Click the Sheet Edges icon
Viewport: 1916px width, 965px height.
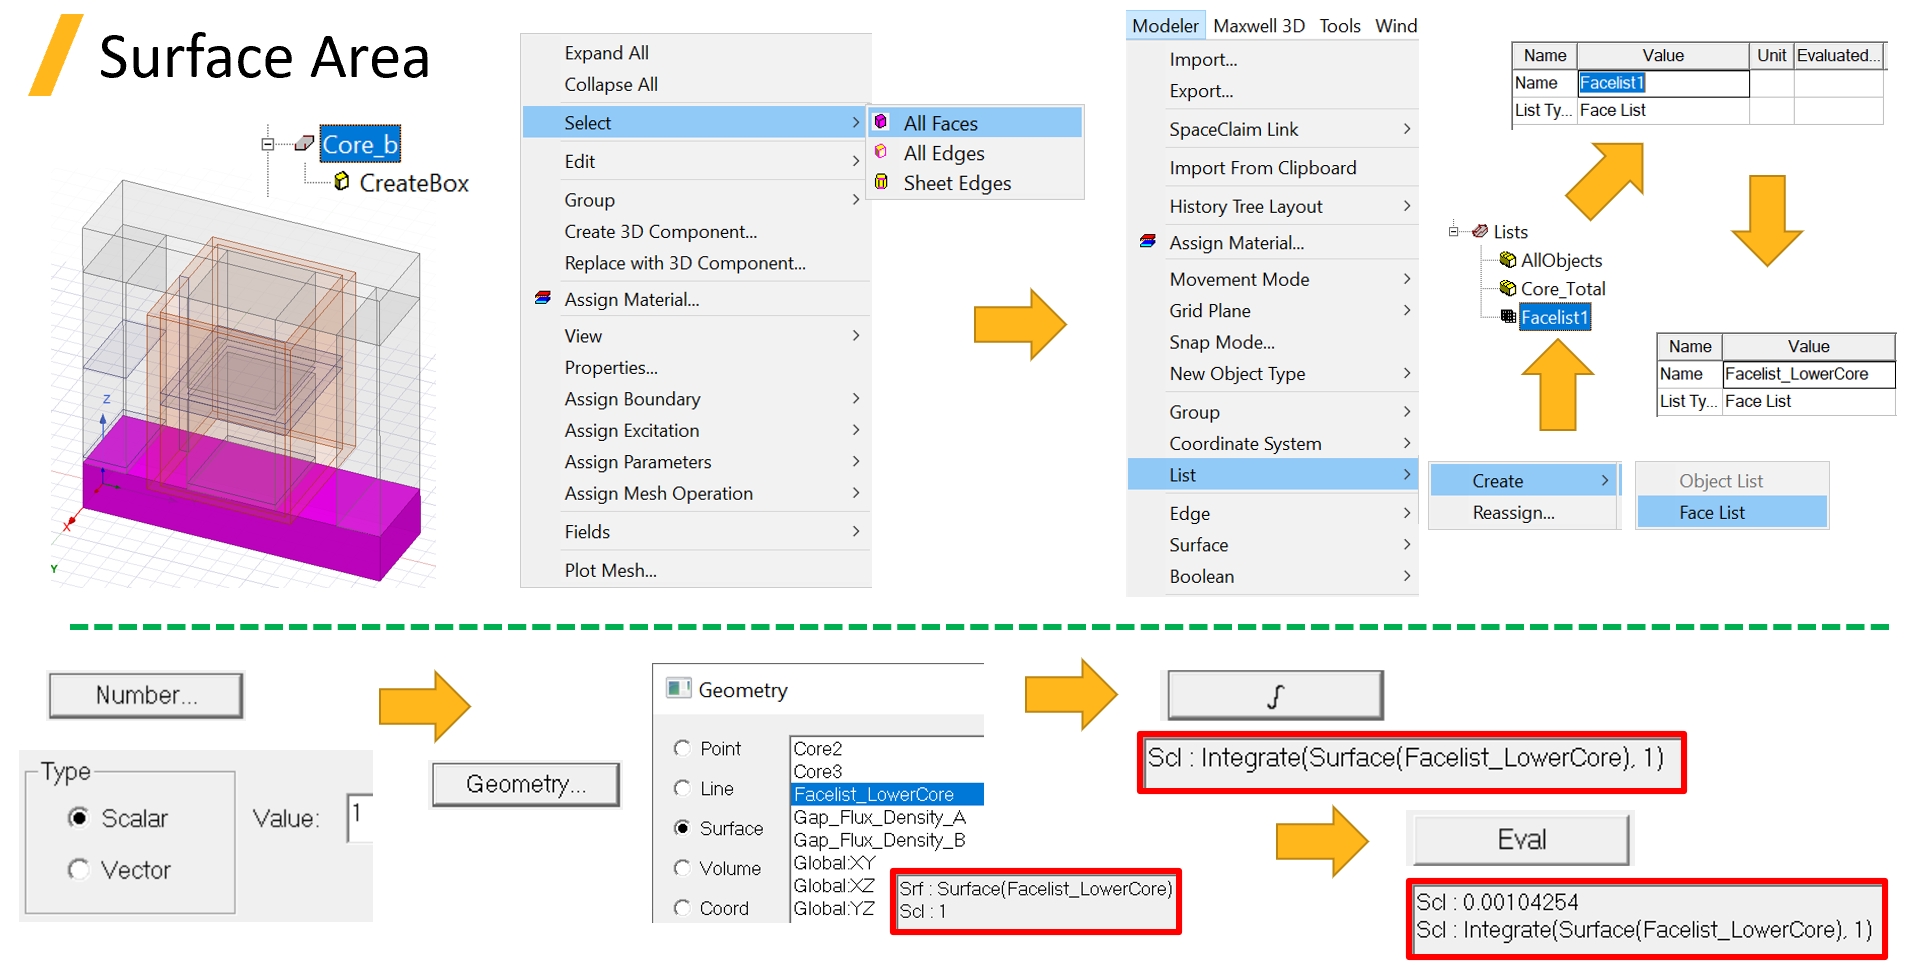(x=881, y=182)
